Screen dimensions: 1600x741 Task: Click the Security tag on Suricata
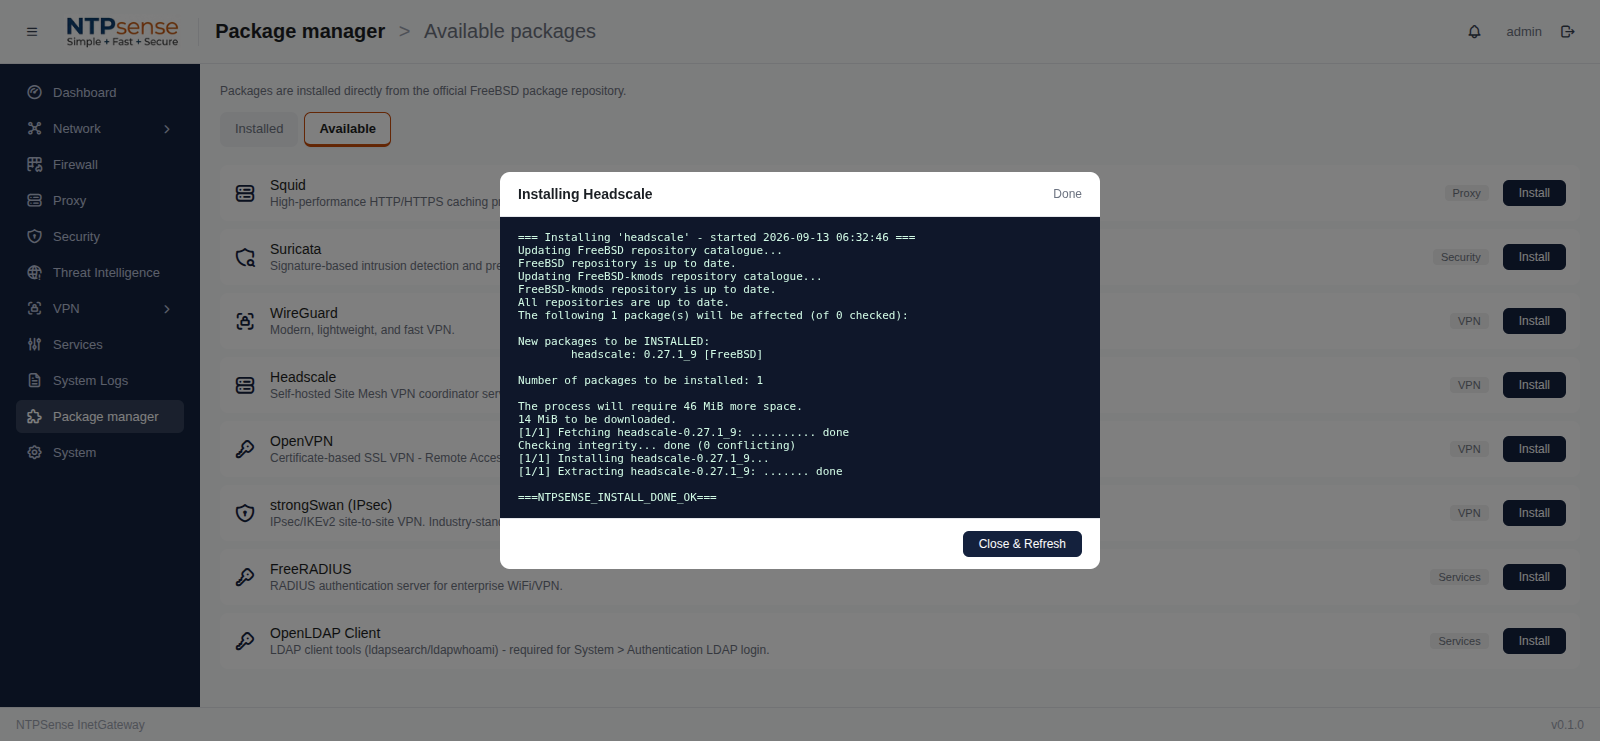(1460, 257)
